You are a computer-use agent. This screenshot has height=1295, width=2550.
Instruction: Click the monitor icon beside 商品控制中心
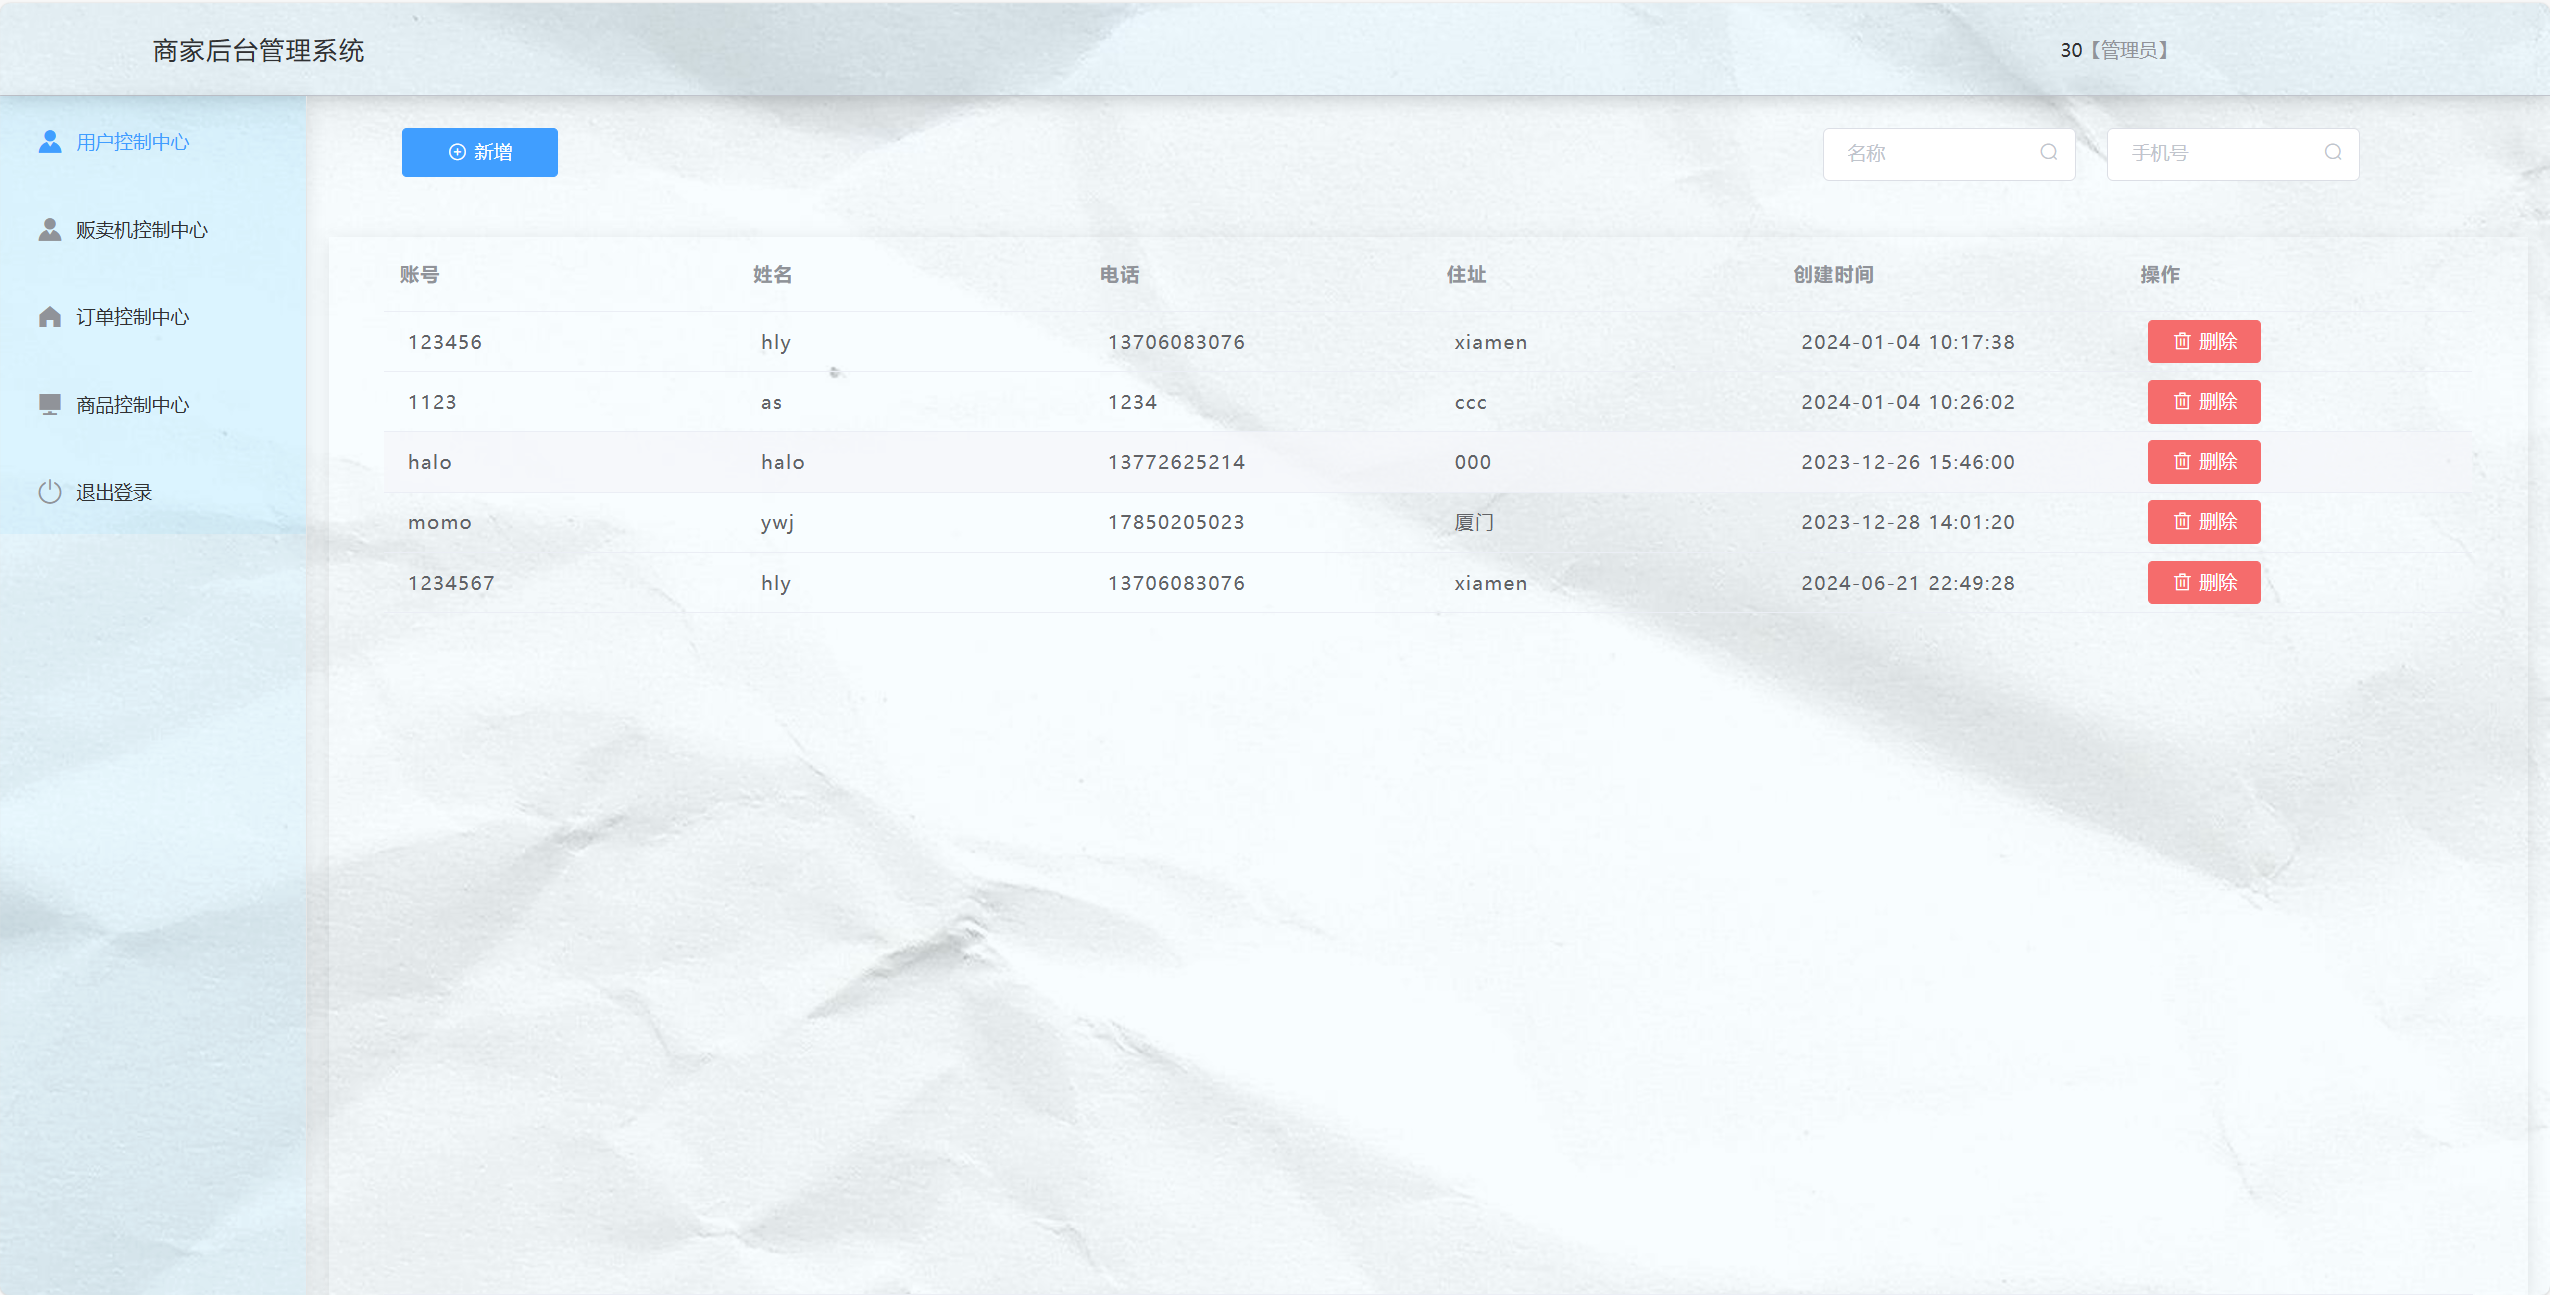point(50,404)
